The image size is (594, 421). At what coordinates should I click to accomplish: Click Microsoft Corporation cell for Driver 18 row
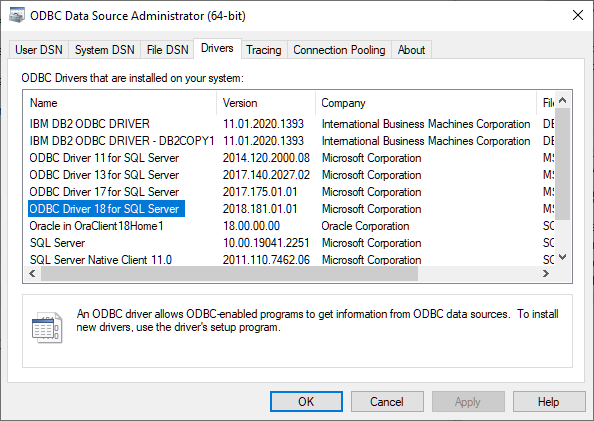pos(371,209)
